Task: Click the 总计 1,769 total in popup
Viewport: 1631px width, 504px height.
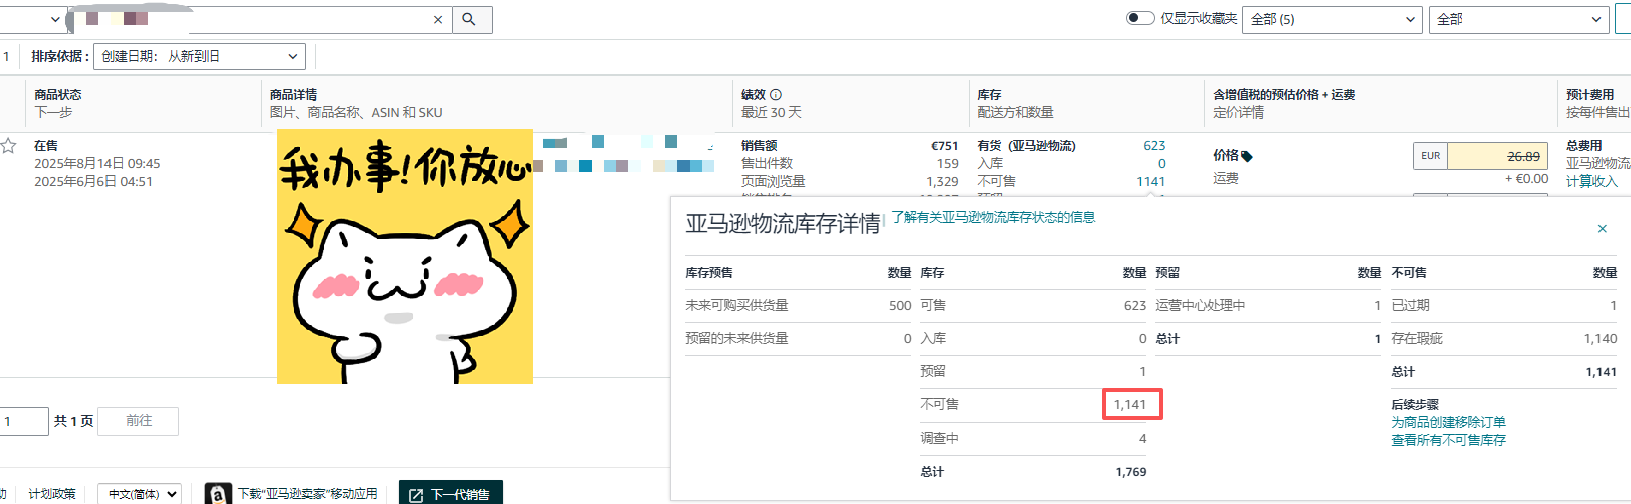Action: tap(1131, 472)
